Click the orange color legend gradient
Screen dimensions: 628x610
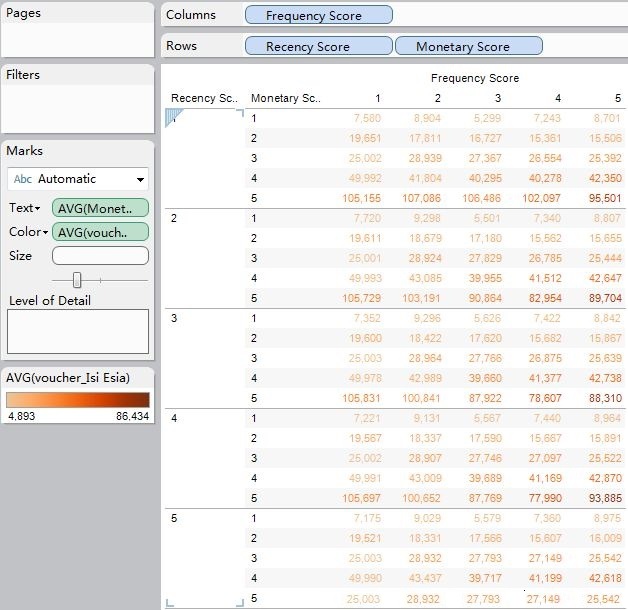(78, 399)
